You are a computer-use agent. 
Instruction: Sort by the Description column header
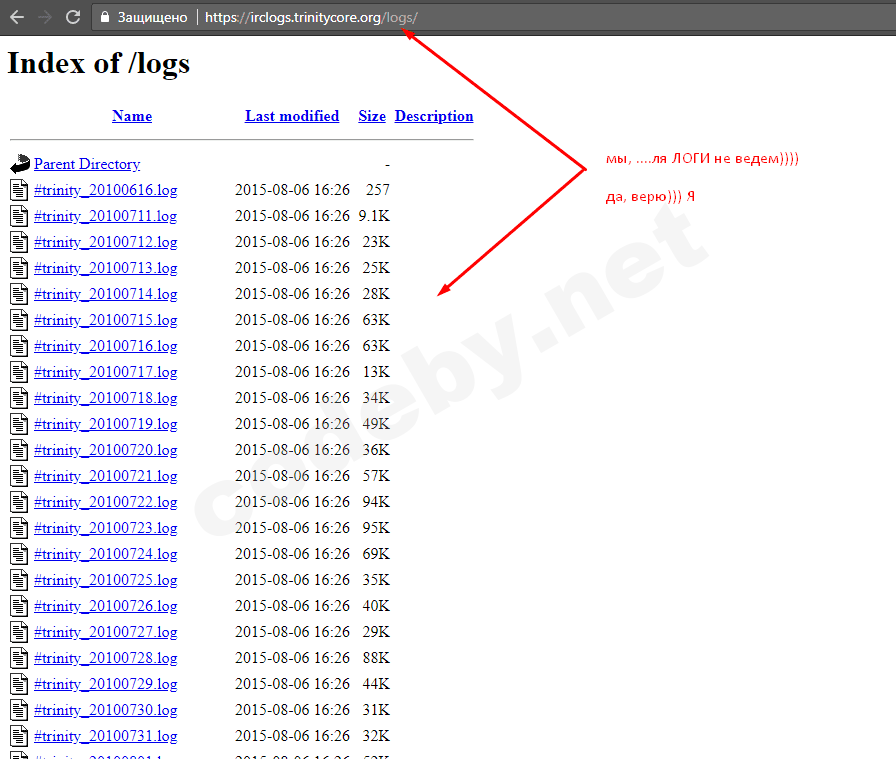(434, 117)
